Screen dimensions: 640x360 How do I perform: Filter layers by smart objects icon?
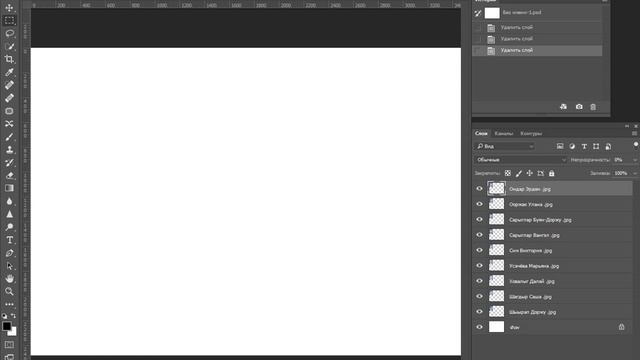608,146
